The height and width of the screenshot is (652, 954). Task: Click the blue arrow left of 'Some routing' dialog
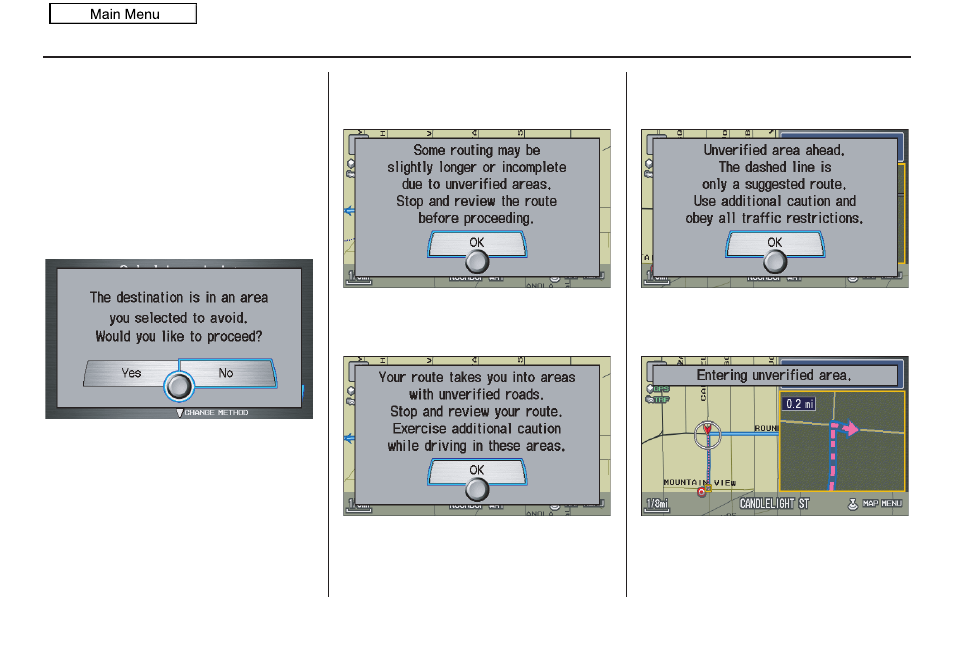pyautogui.click(x=349, y=211)
